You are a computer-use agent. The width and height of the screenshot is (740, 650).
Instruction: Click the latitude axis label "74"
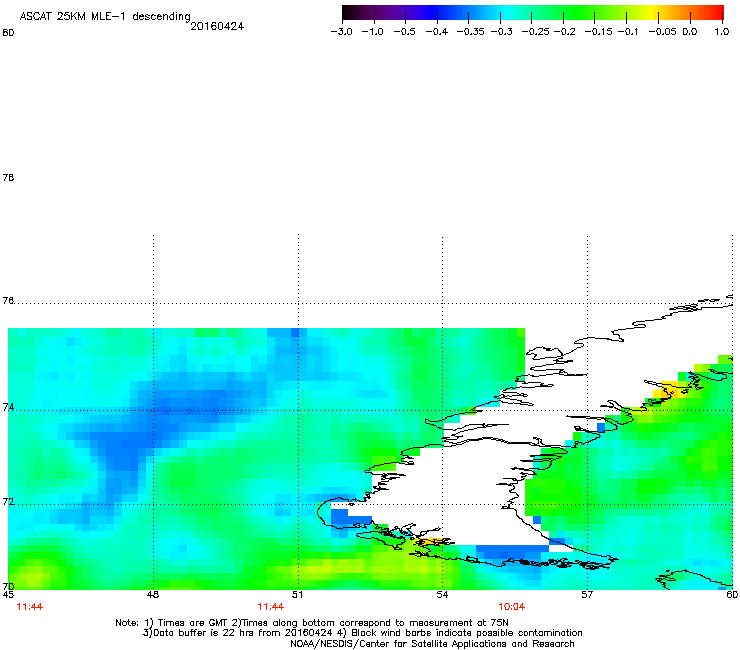point(8,407)
